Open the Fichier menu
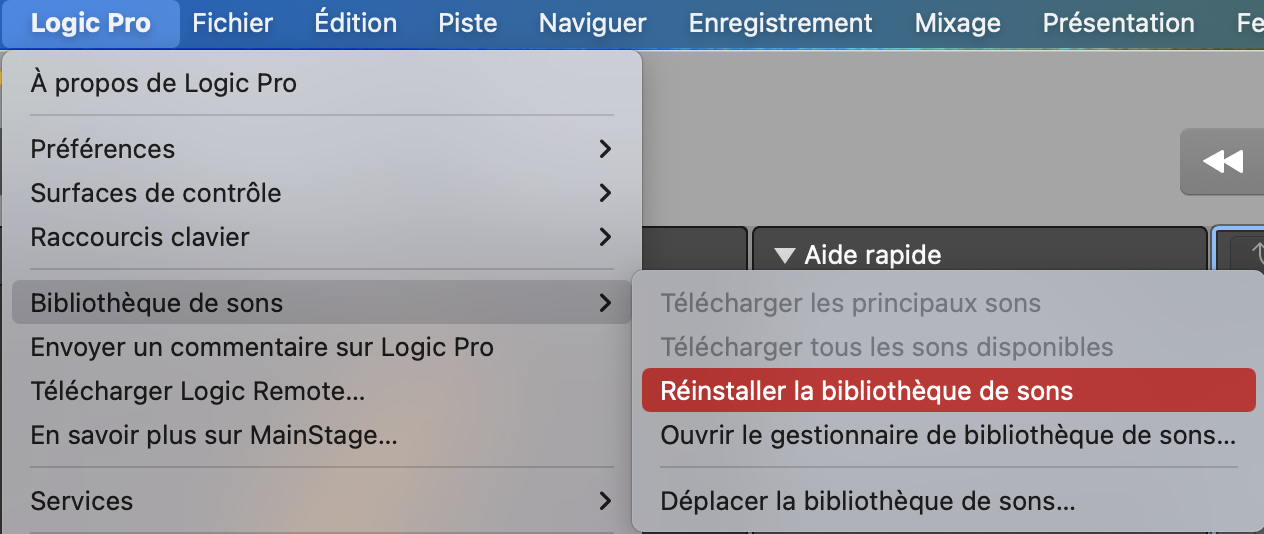Screen dimensions: 1264x534 (x=232, y=23)
